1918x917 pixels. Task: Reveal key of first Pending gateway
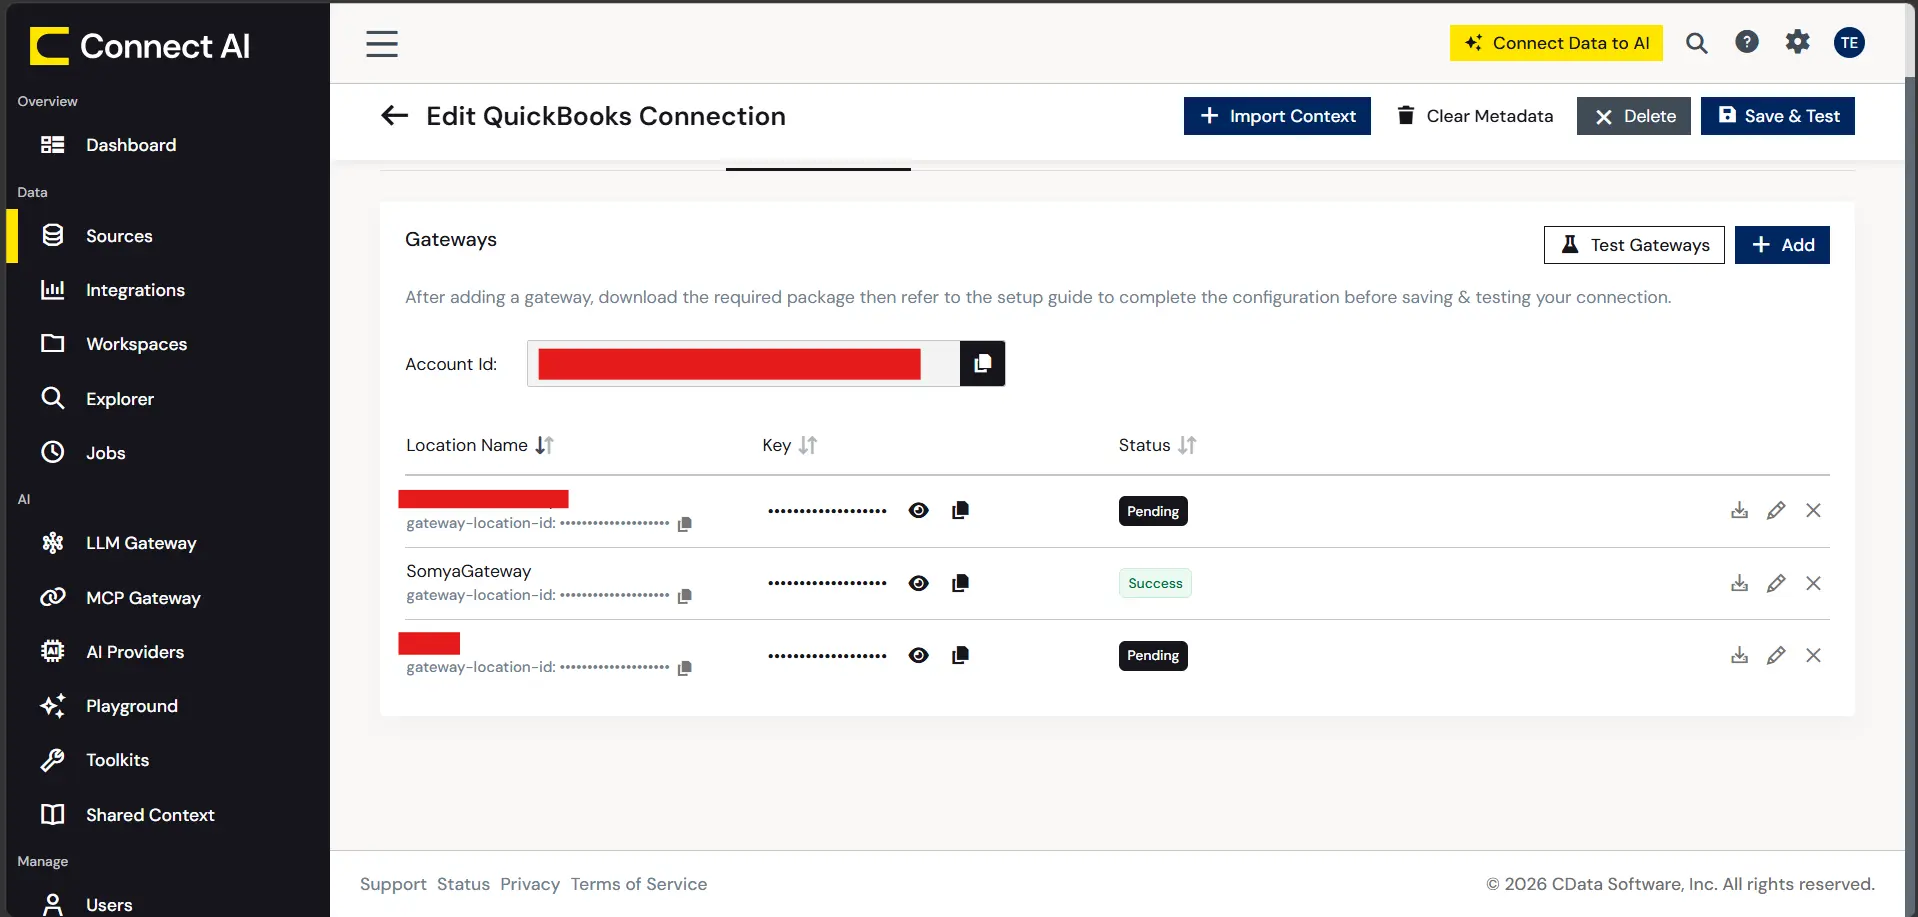919,511
